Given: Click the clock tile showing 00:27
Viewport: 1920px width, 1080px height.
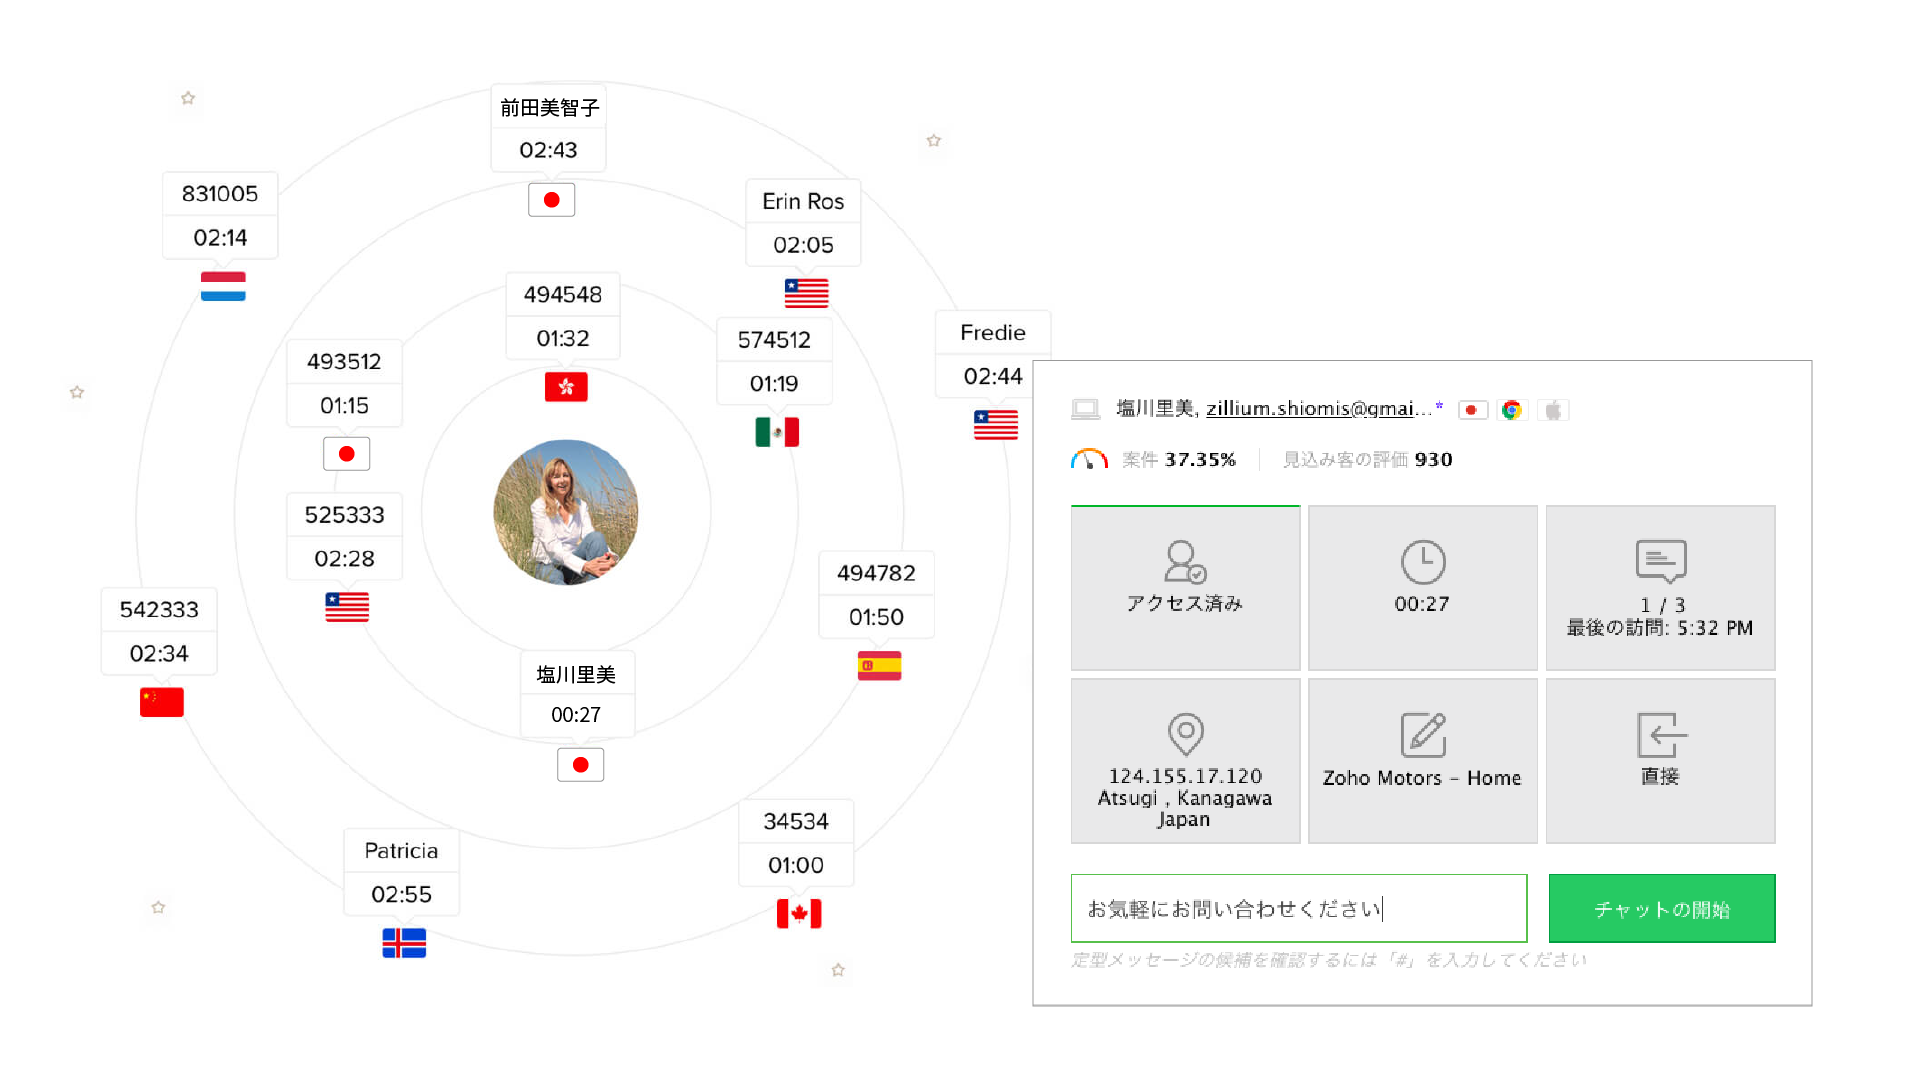Looking at the screenshot, I should coord(1422,588).
